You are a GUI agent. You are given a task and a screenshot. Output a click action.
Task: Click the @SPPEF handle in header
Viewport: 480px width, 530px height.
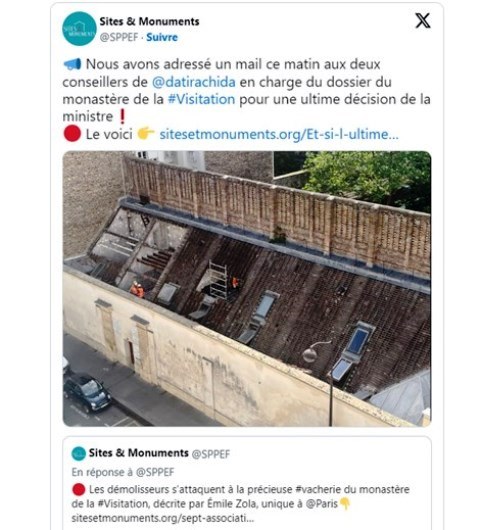(119, 37)
